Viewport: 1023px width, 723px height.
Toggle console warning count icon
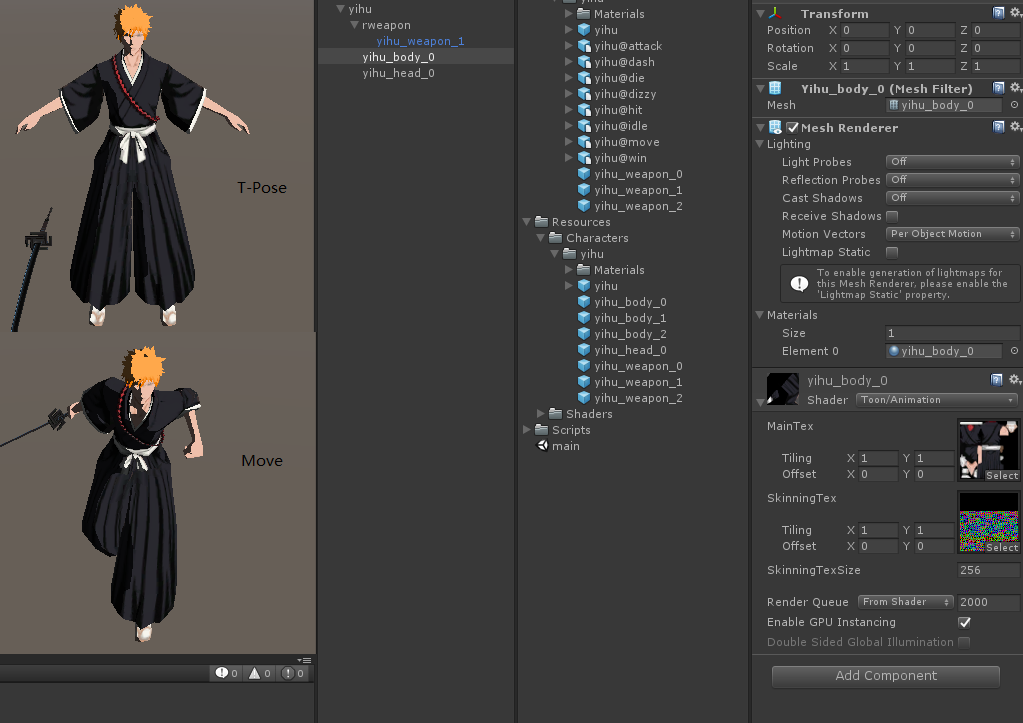(x=254, y=673)
